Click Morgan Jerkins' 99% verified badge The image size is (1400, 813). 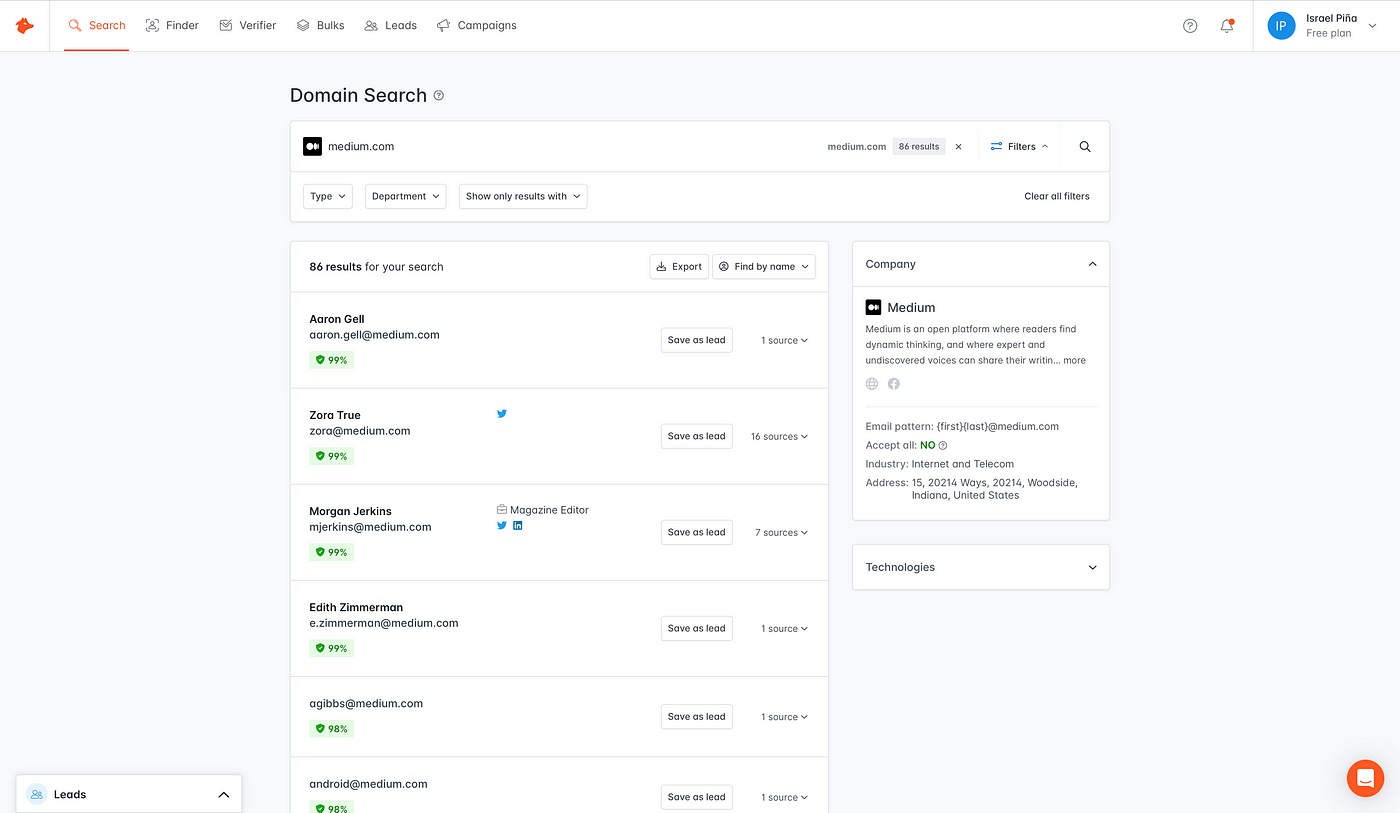coord(331,552)
